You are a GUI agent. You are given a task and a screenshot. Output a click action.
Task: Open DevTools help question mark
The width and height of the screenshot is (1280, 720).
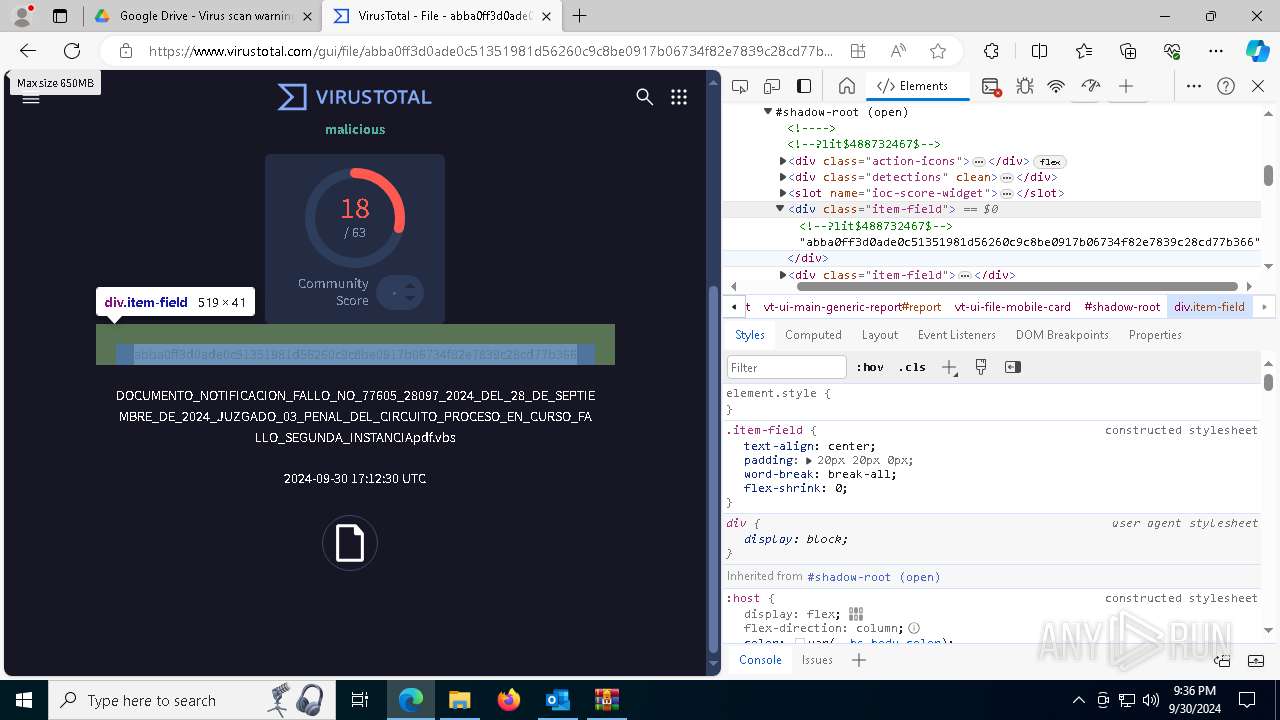pos(1226,86)
